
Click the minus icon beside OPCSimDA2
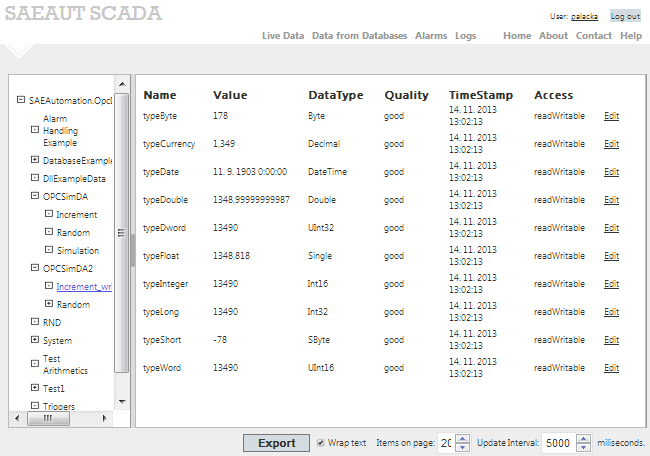point(35,268)
